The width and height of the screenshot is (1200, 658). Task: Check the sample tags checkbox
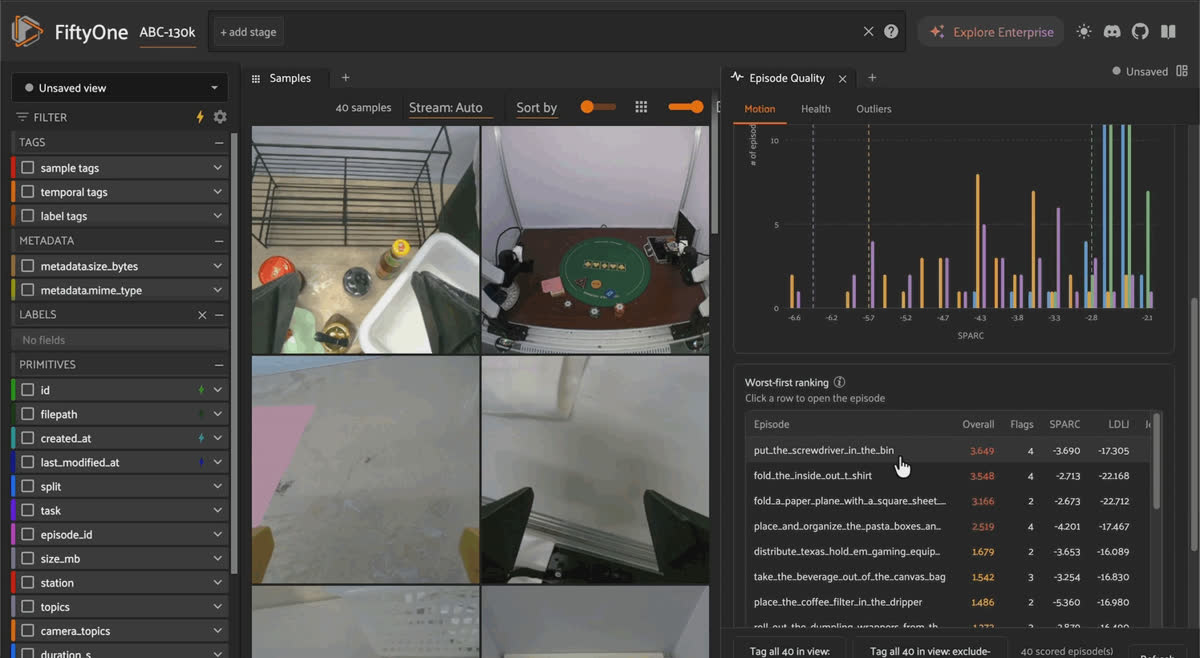(x=28, y=168)
